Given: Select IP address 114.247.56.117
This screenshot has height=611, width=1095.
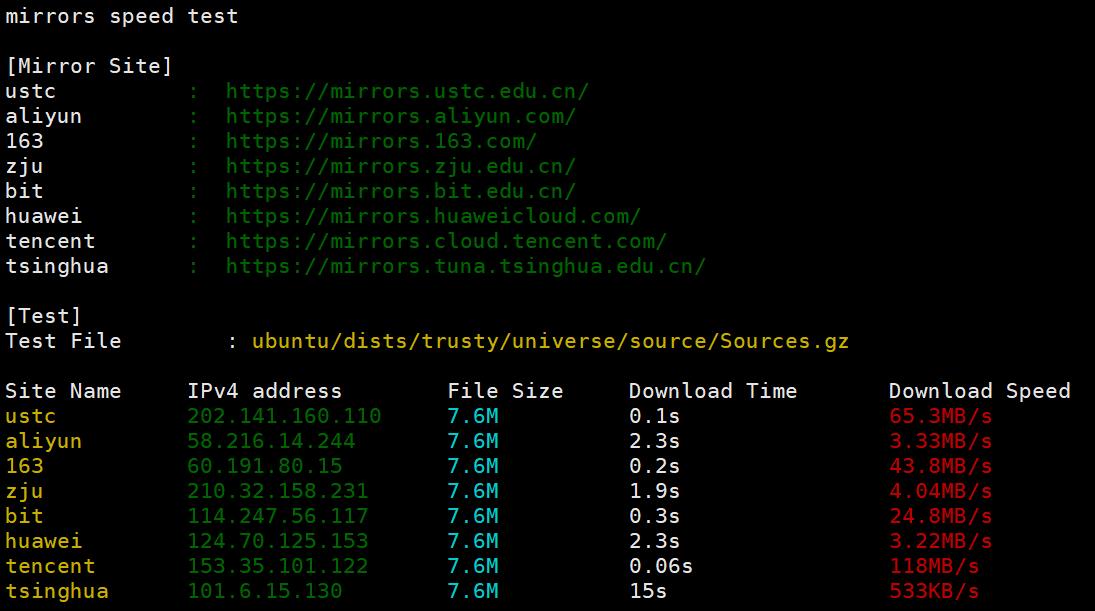Looking at the screenshot, I should click(x=277, y=516).
